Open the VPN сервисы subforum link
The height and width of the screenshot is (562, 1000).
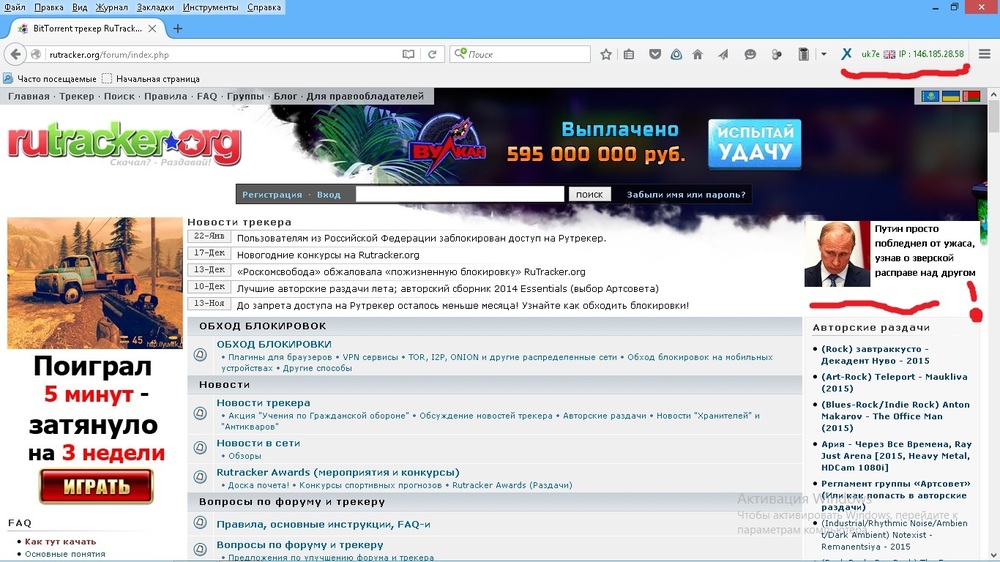coord(370,357)
